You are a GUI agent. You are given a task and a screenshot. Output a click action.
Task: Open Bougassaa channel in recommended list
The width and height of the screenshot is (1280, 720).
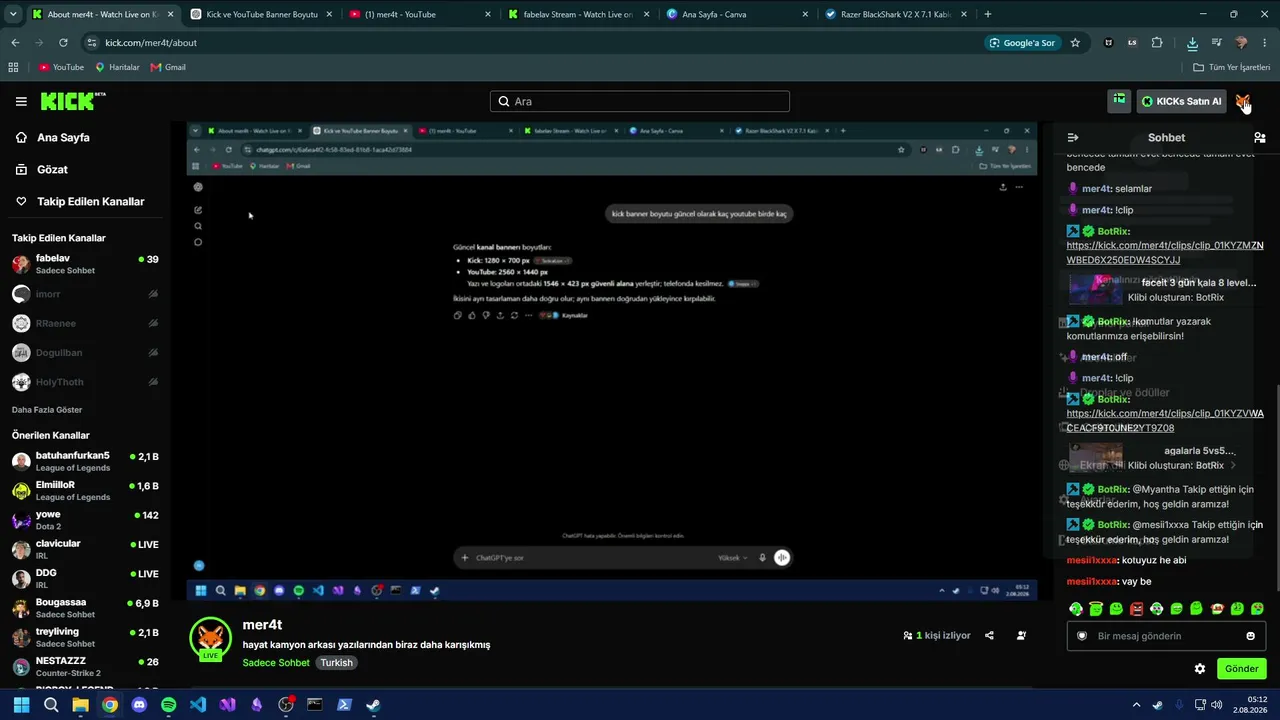[85, 608]
